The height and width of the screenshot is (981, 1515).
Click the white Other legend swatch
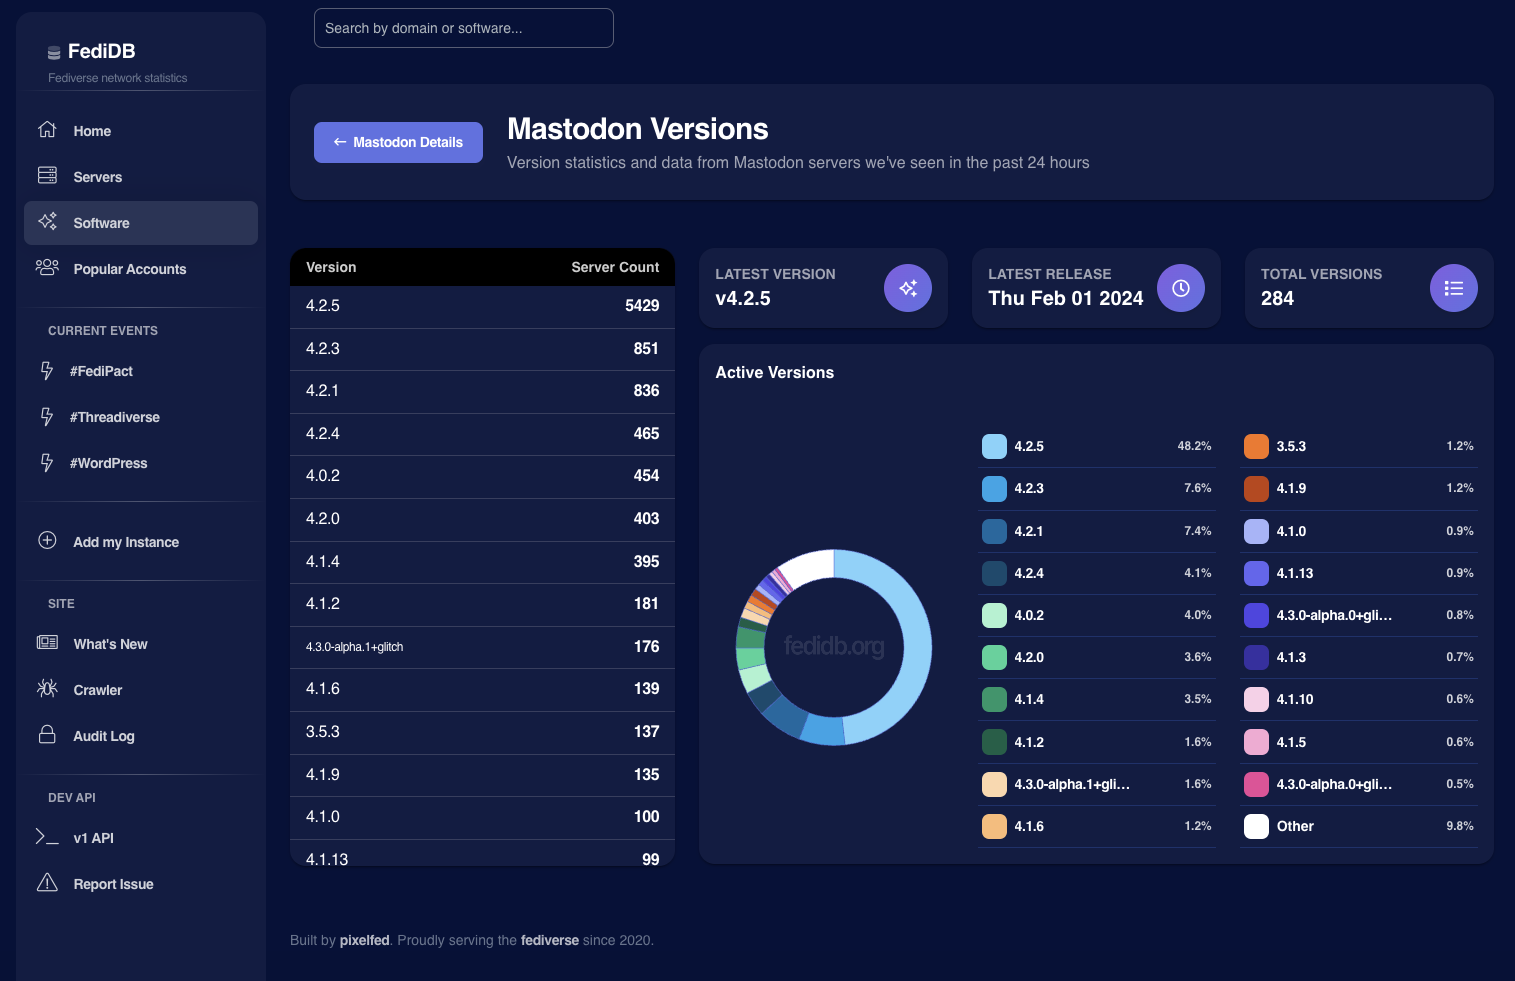tap(1256, 826)
